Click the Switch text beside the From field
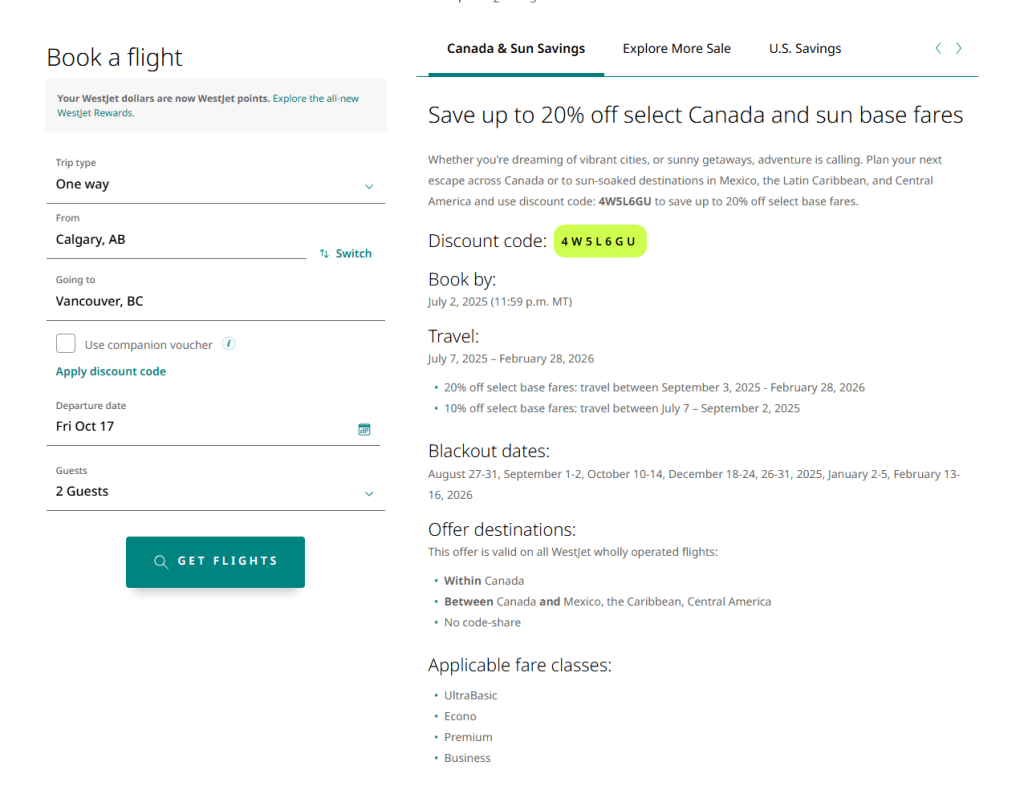 click(x=353, y=254)
